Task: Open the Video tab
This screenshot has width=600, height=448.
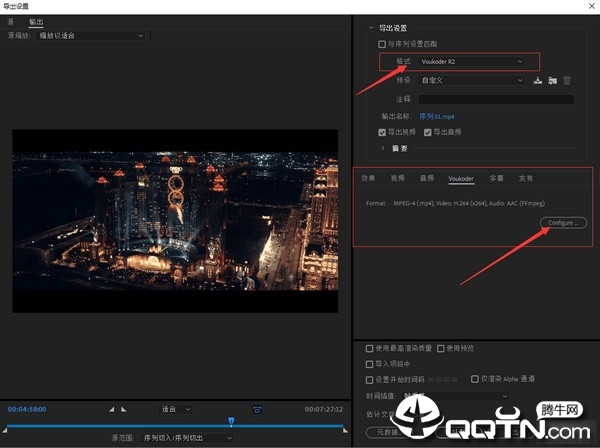Action: pyautogui.click(x=397, y=178)
